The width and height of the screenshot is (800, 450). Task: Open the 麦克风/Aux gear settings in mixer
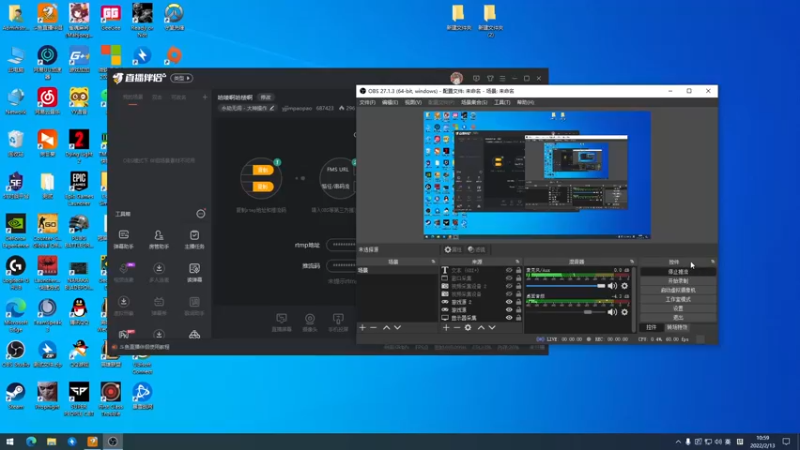point(624,286)
